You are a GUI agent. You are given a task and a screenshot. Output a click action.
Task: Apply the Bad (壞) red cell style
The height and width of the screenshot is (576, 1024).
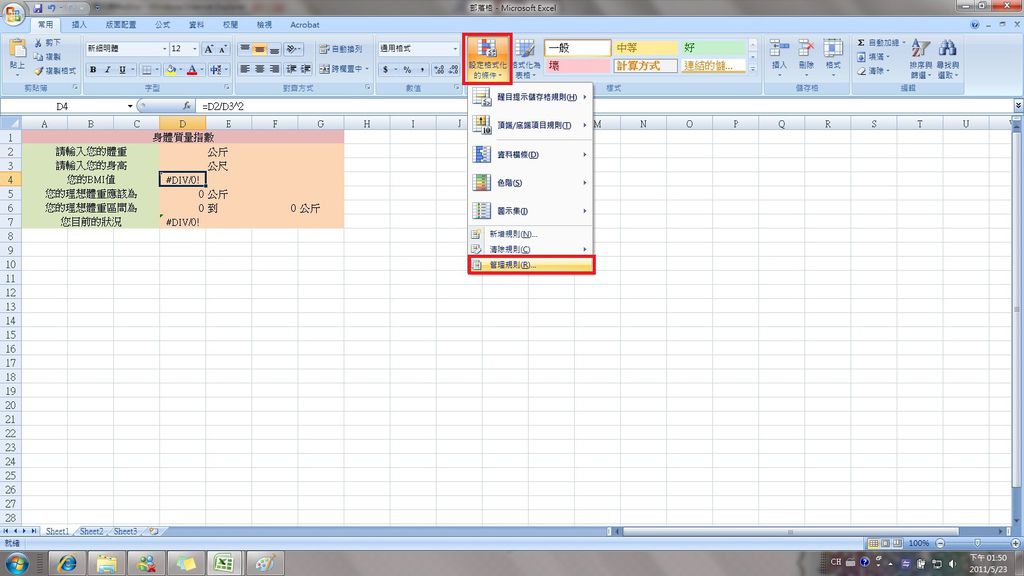[577, 66]
